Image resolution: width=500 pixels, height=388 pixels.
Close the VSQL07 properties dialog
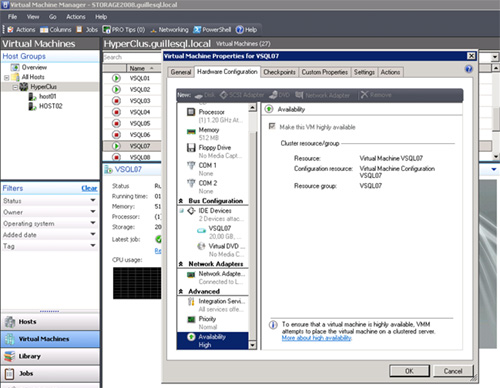[x=471, y=56]
